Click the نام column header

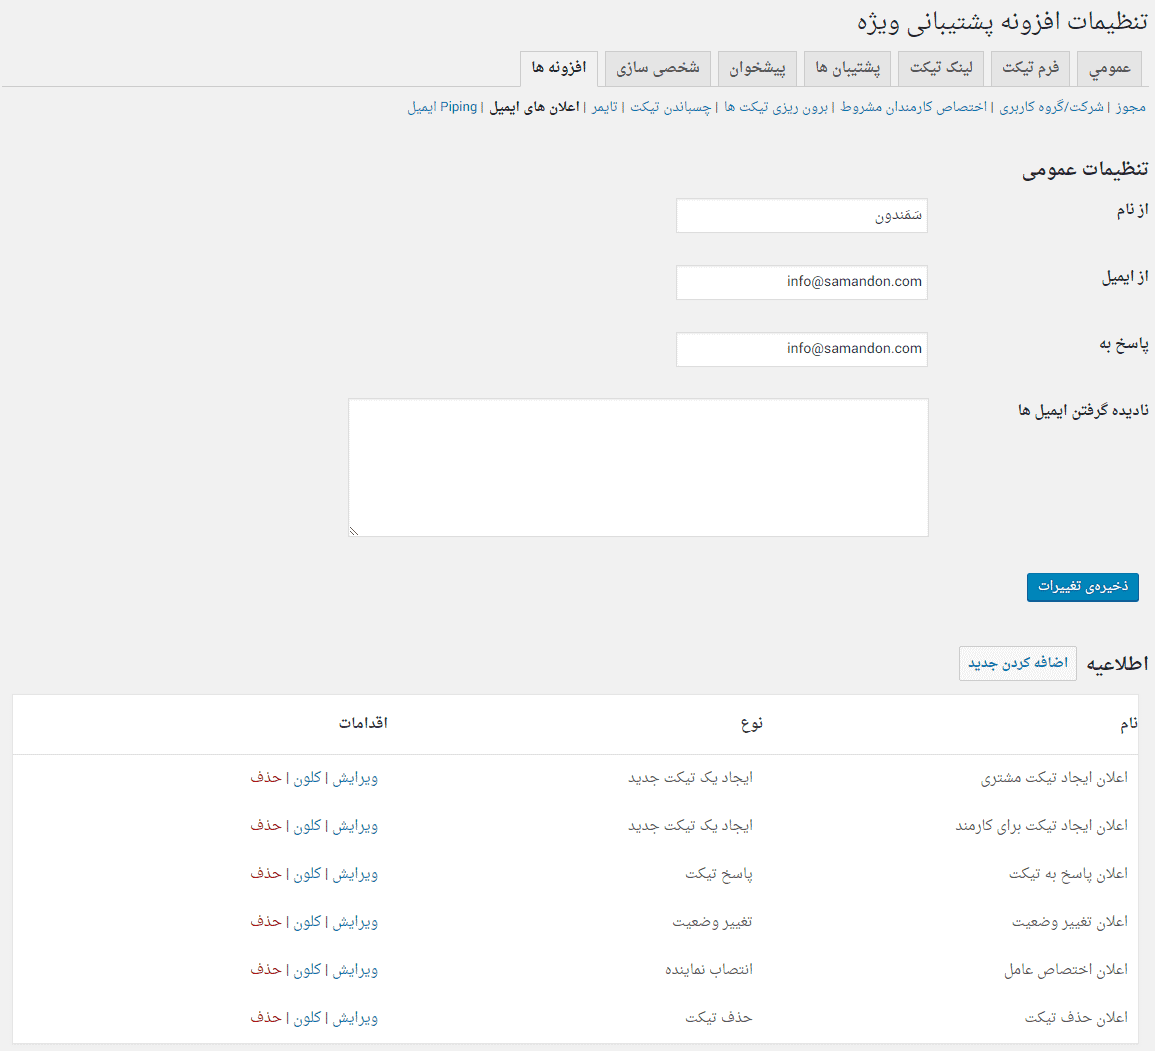coord(1128,724)
